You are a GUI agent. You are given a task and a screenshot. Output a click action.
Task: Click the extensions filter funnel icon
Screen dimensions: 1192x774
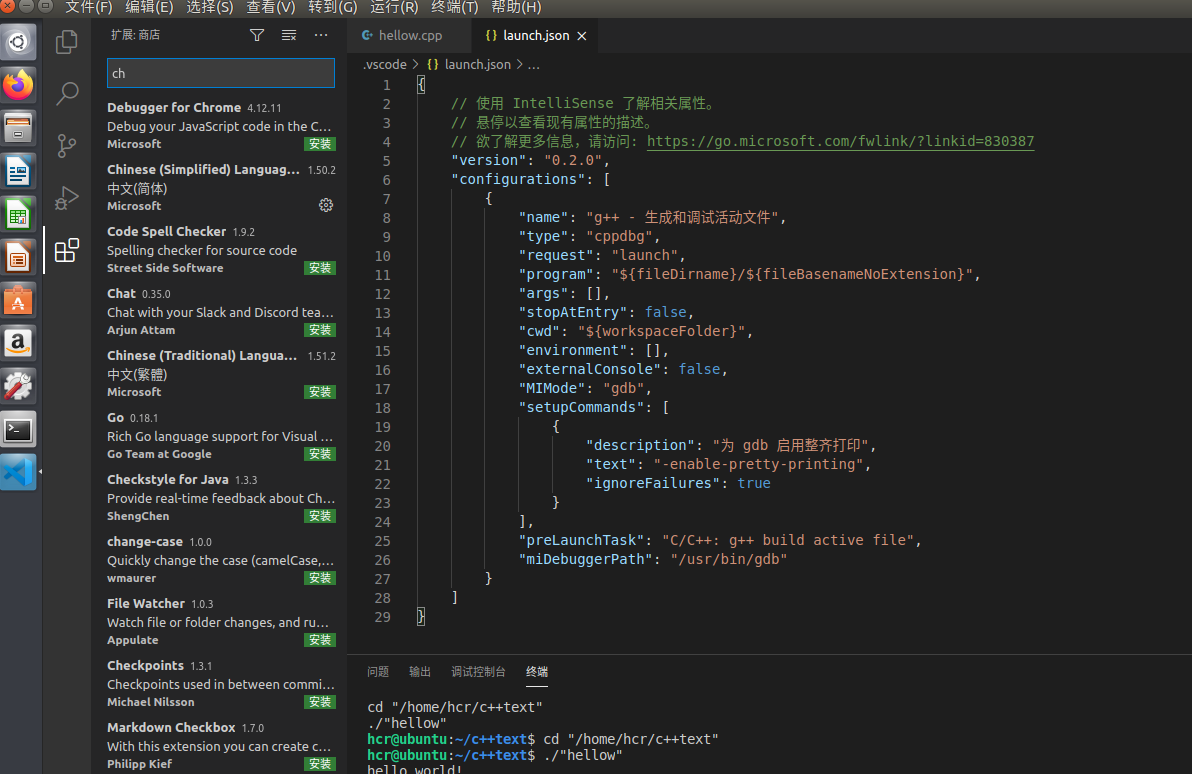pos(257,35)
